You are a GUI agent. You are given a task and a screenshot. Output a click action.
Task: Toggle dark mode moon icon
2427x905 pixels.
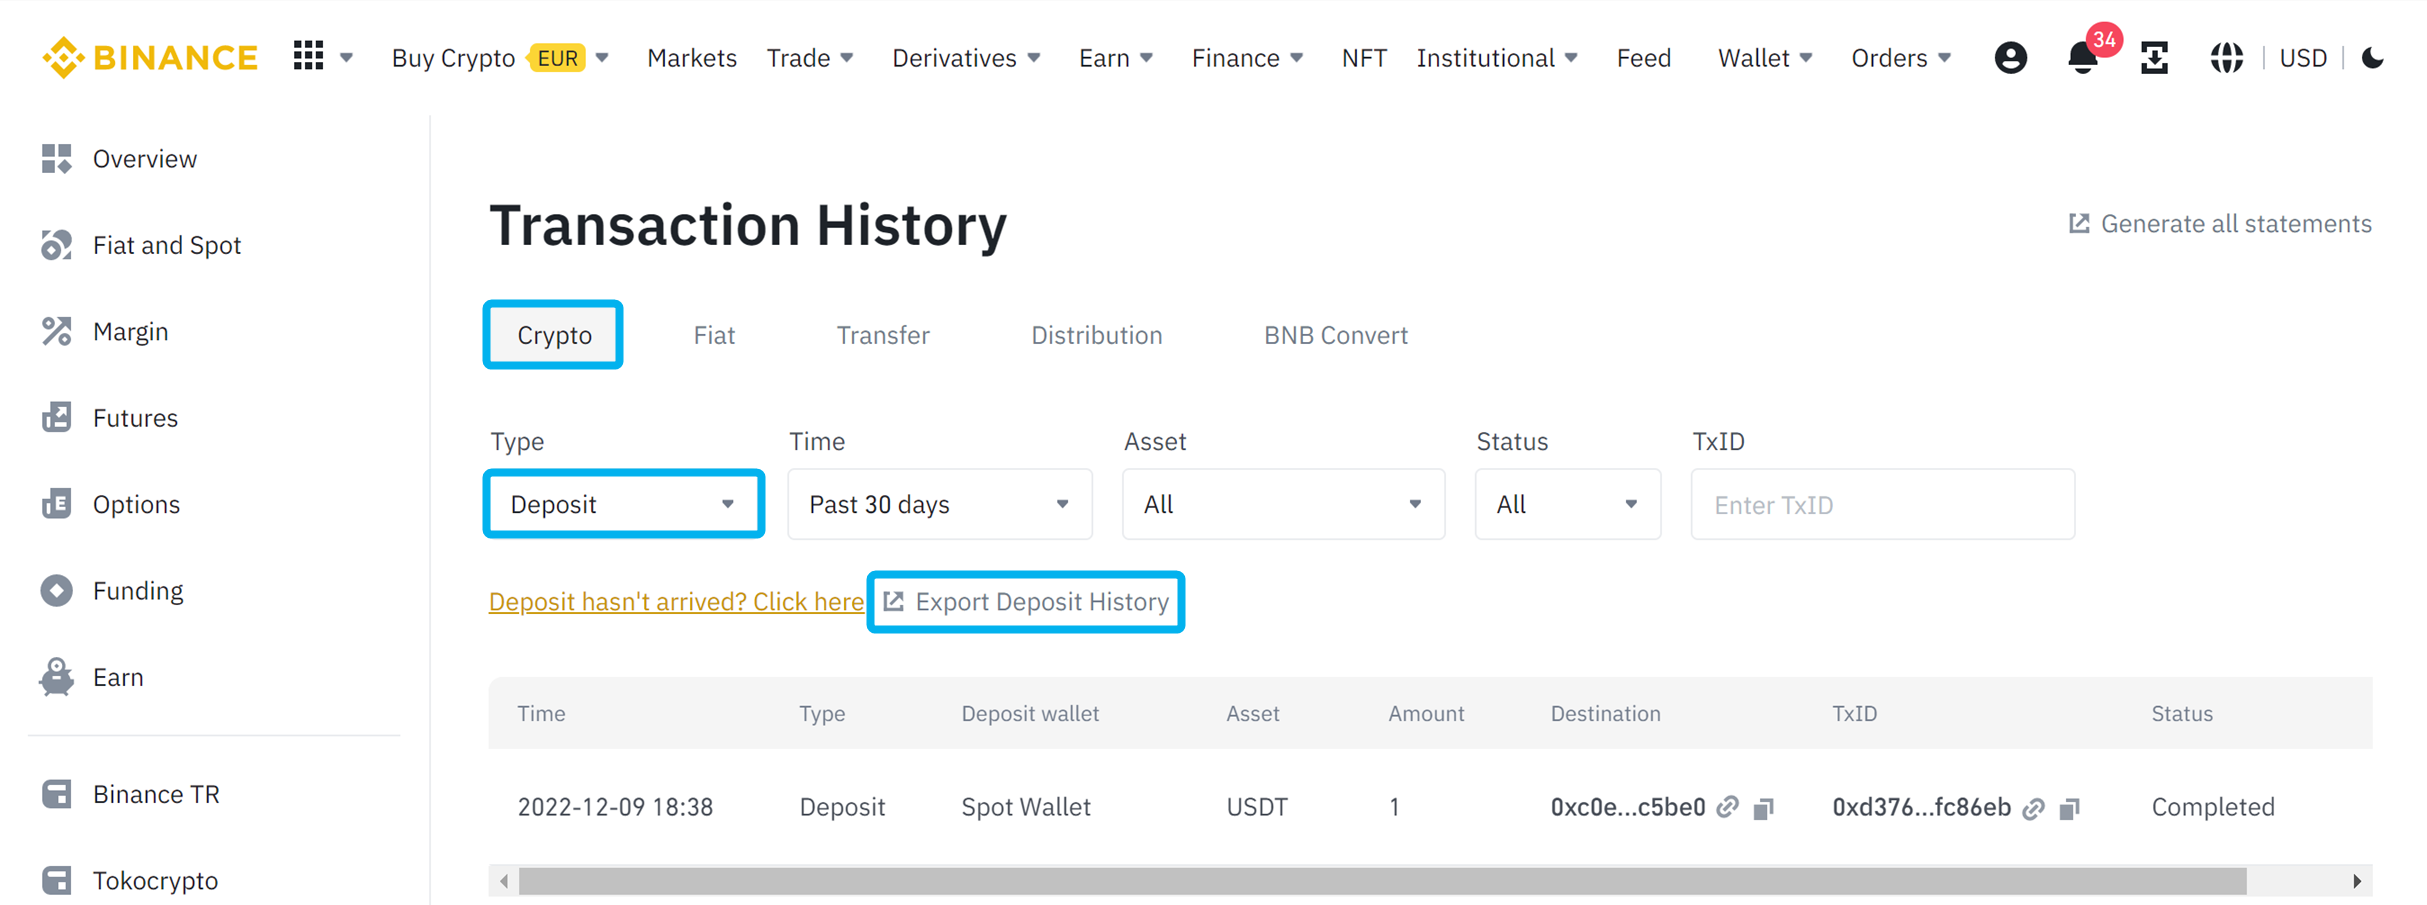coord(2372,58)
